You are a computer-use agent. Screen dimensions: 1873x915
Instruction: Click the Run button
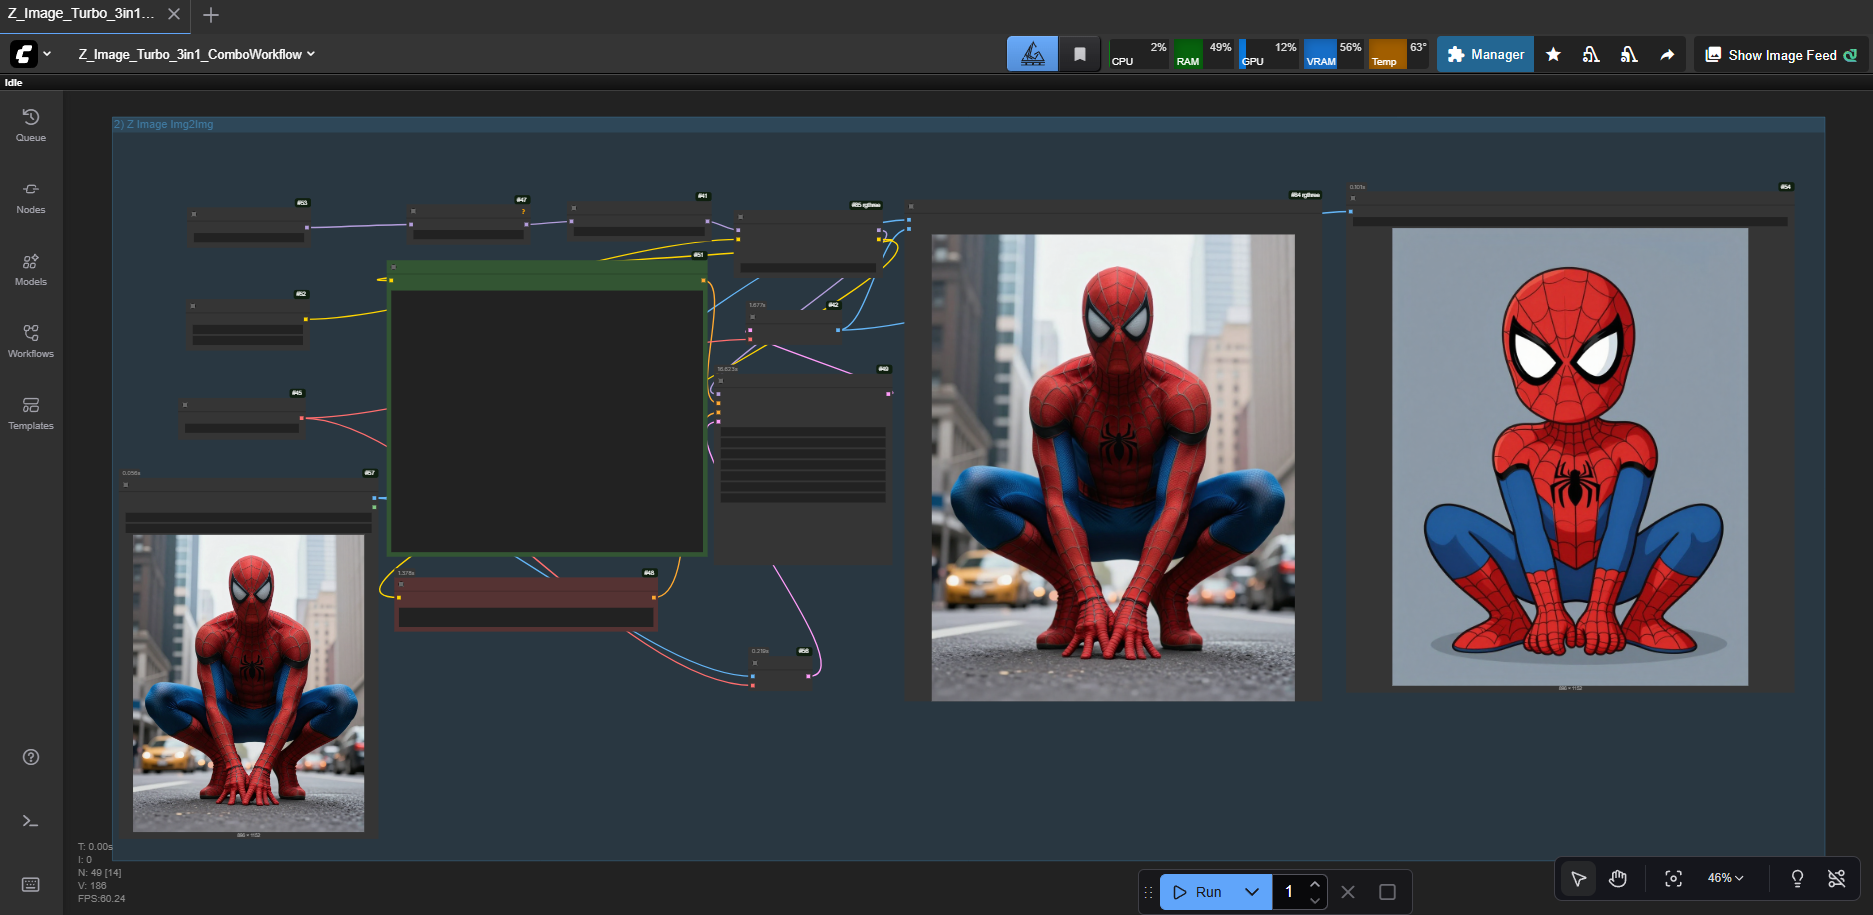(x=1197, y=892)
